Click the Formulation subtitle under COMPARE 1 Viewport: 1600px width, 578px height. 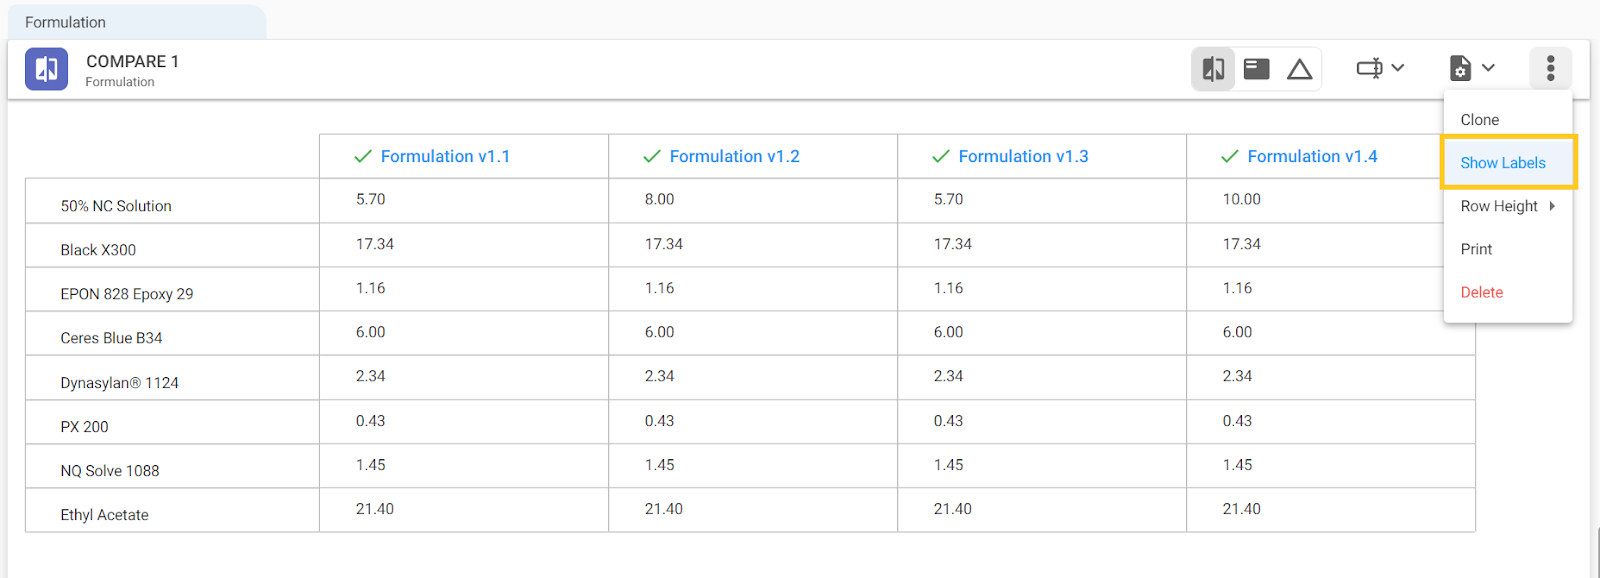120,82
